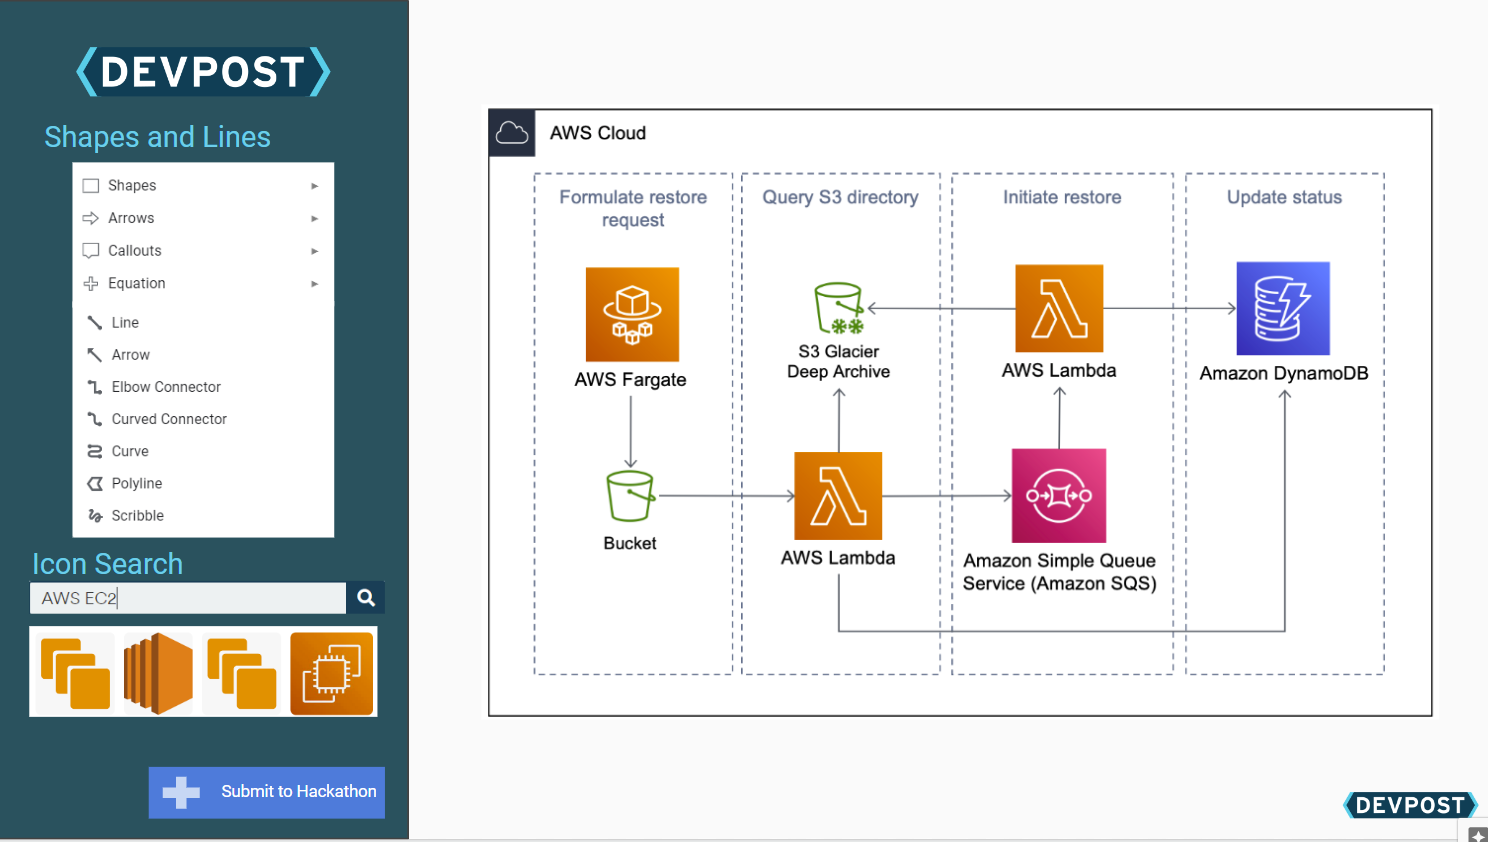The height and width of the screenshot is (842, 1488).
Task: Click the Icon Search heading
Action: pos(107,564)
